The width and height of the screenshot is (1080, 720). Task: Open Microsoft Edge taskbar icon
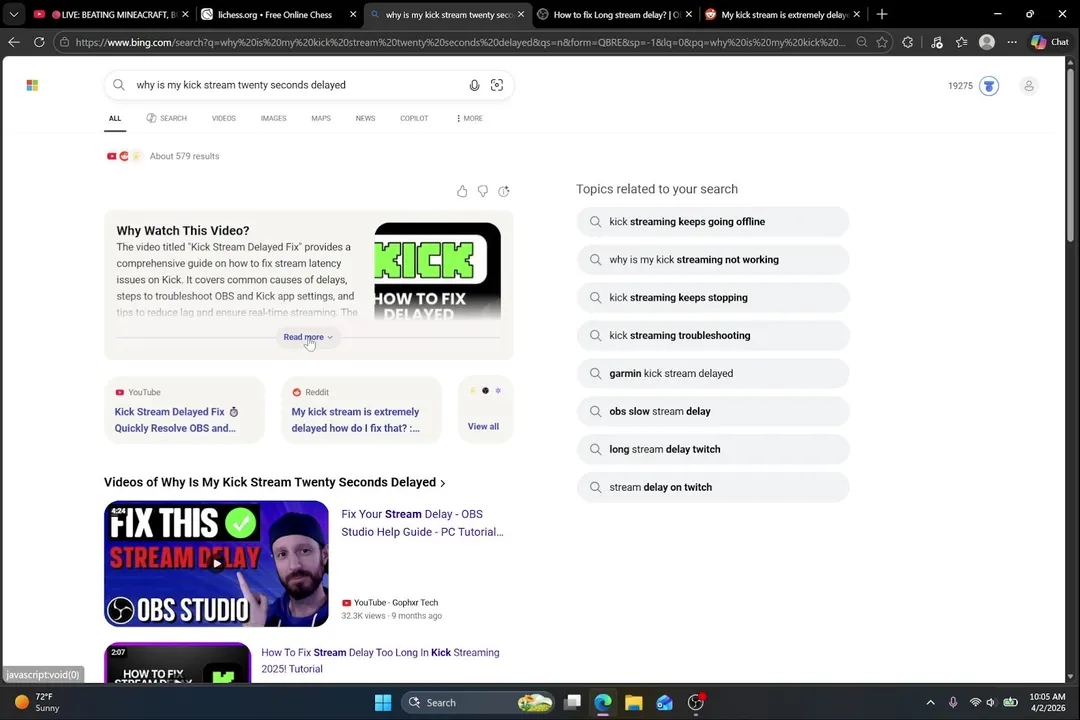[603, 703]
